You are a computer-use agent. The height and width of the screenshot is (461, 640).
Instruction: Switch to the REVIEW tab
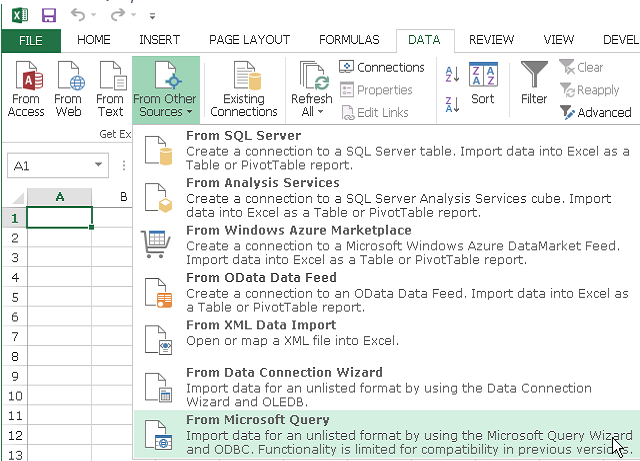click(x=491, y=40)
